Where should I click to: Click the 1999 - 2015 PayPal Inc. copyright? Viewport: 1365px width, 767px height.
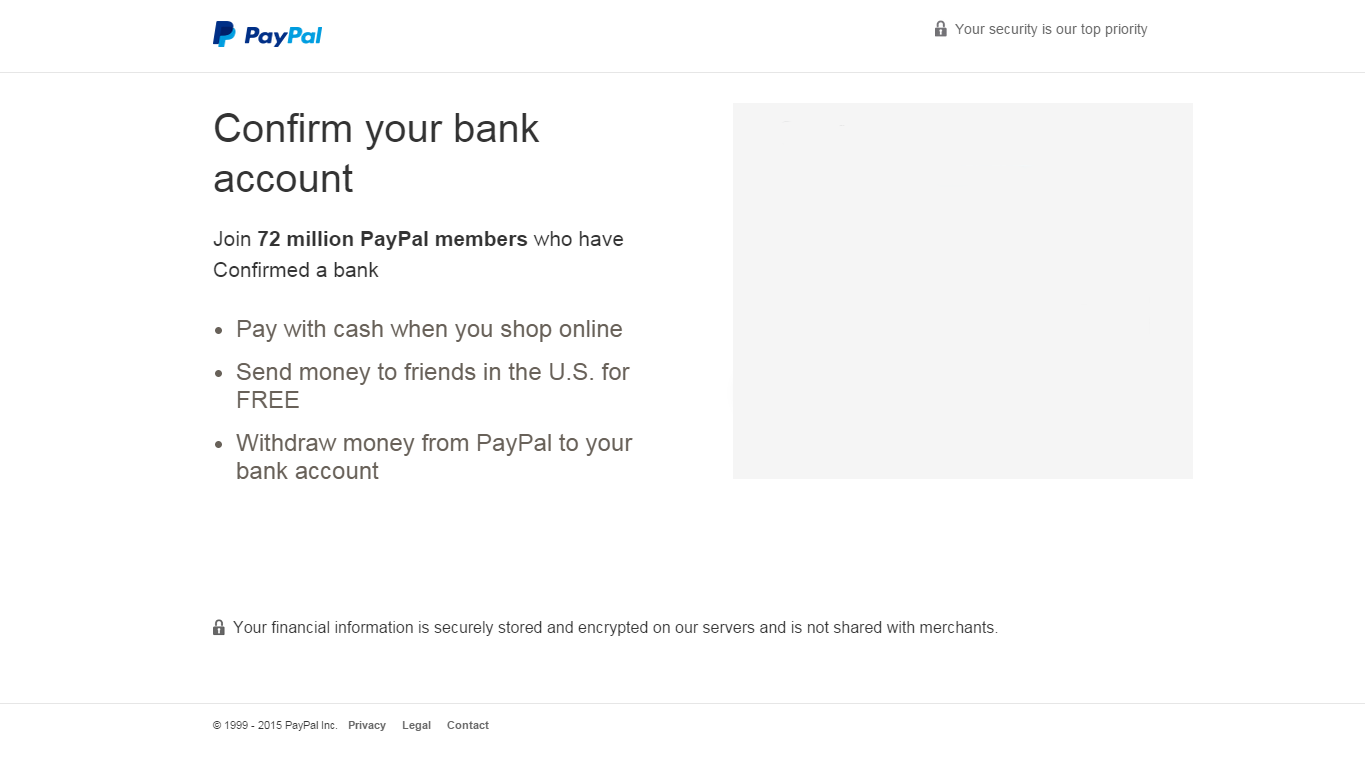[x=275, y=725]
